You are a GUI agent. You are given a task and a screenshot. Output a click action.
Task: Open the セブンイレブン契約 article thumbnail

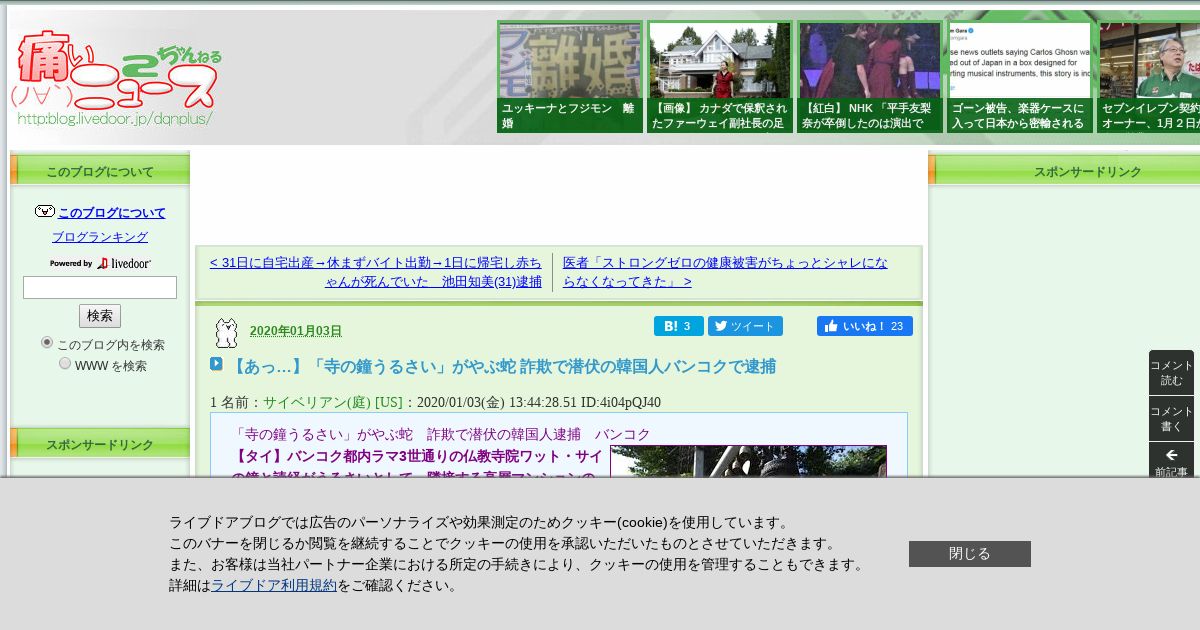pos(1148,77)
